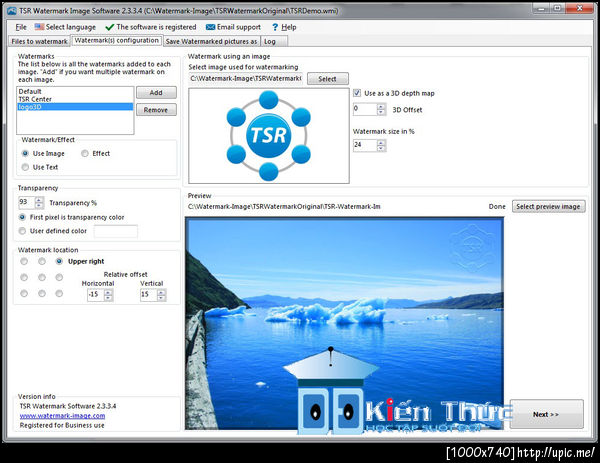Increase Vertical offset with up arrow

coord(162,292)
